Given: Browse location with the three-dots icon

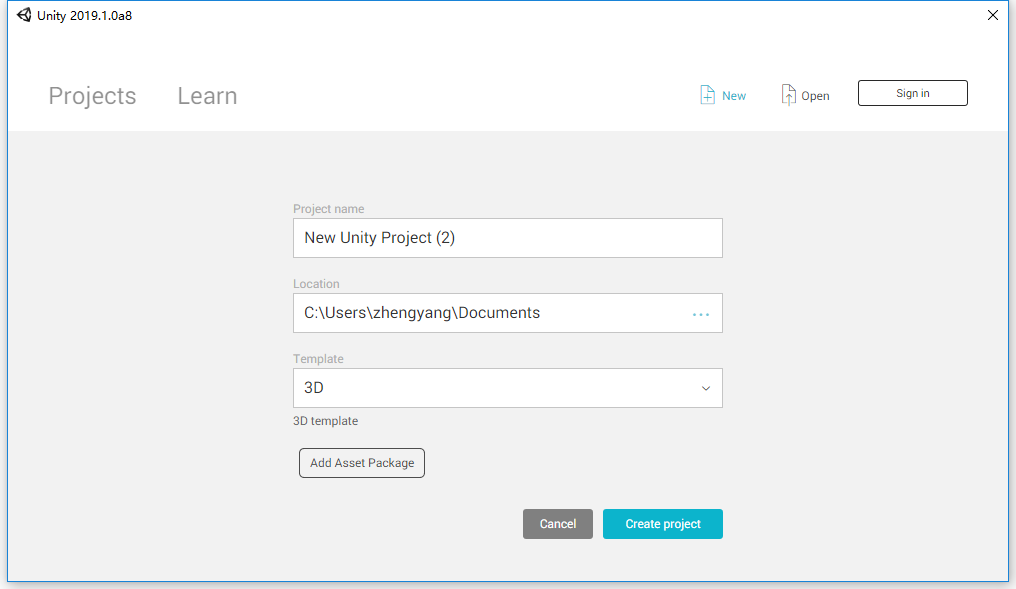Looking at the screenshot, I should [x=700, y=314].
